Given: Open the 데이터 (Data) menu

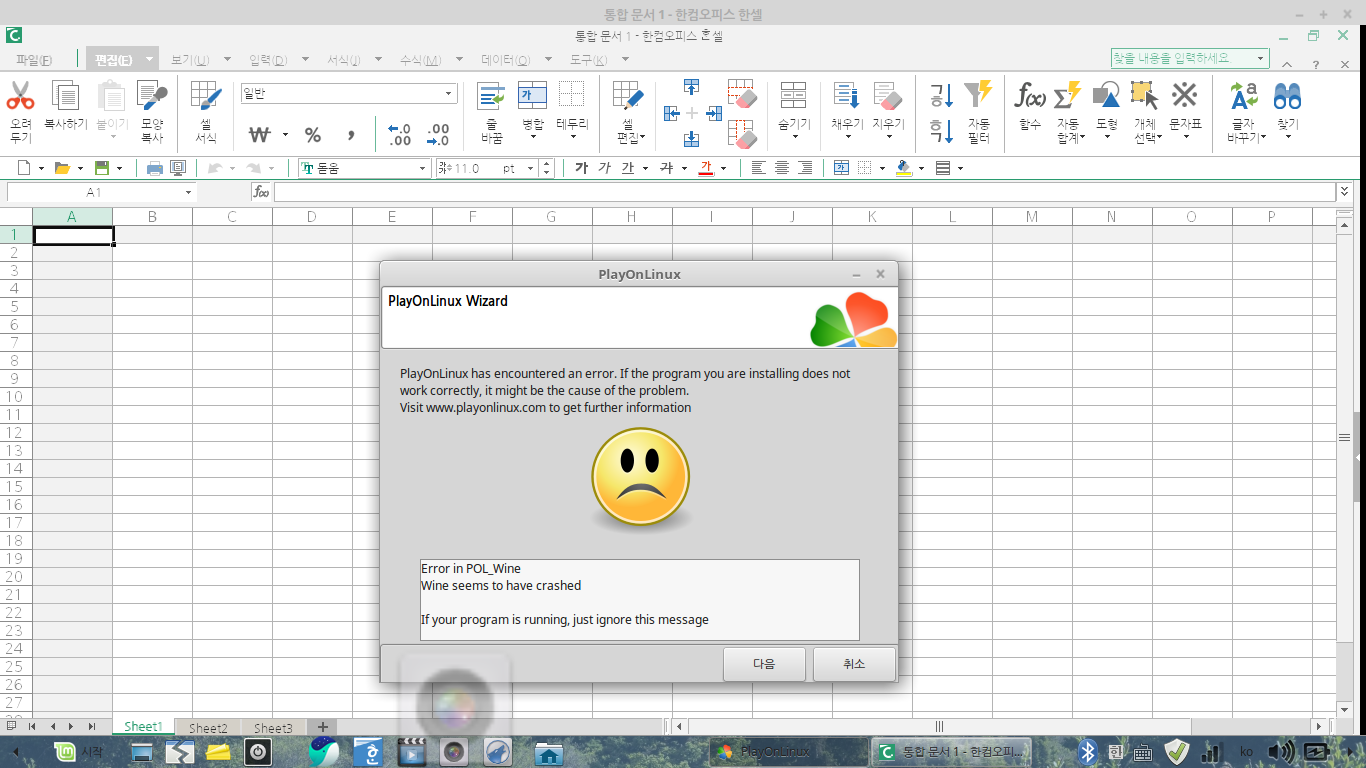Looking at the screenshot, I should coord(505,60).
